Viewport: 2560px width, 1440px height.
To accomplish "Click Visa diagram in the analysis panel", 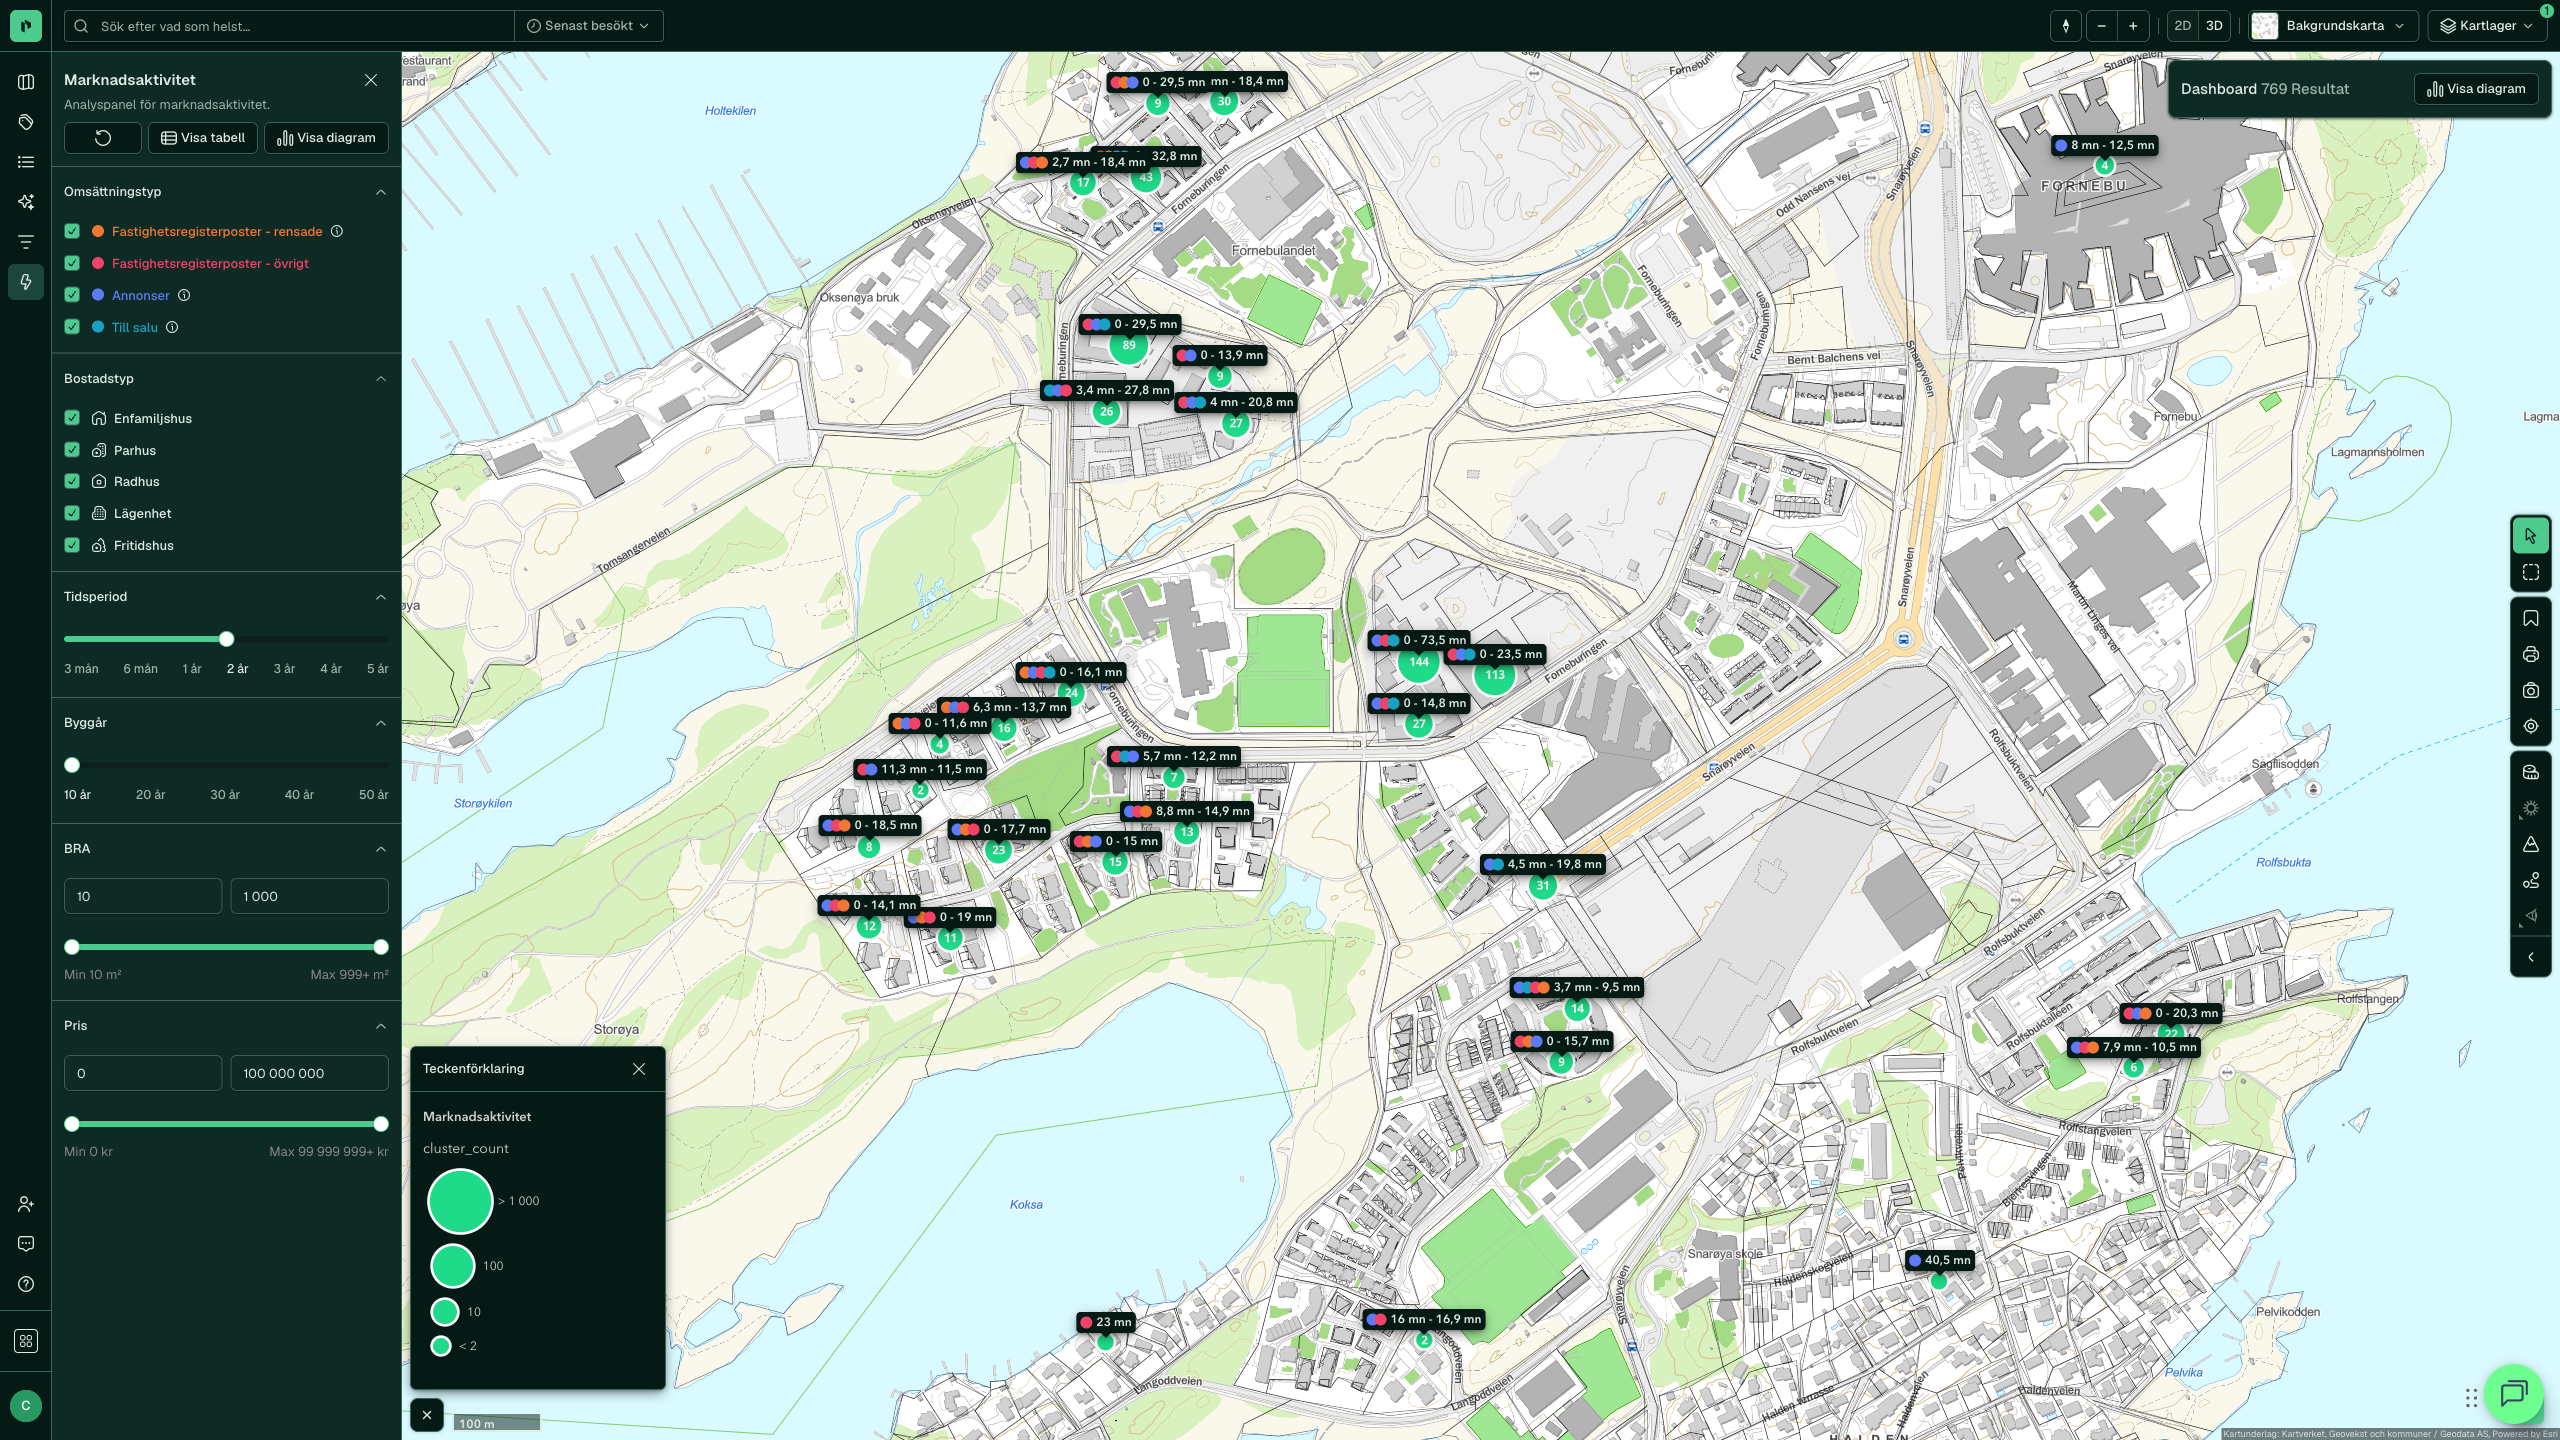I will [326, 138].
